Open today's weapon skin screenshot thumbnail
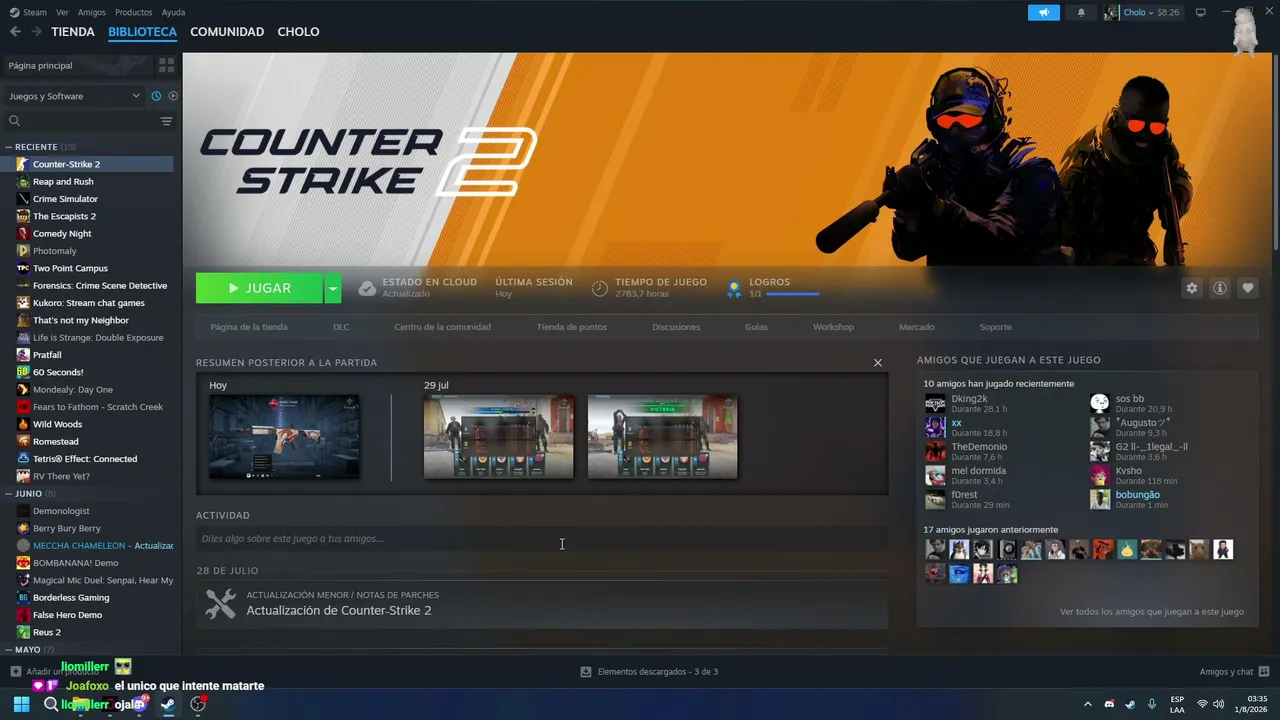This screenshot has width=1280, height=720. (284, 437)
